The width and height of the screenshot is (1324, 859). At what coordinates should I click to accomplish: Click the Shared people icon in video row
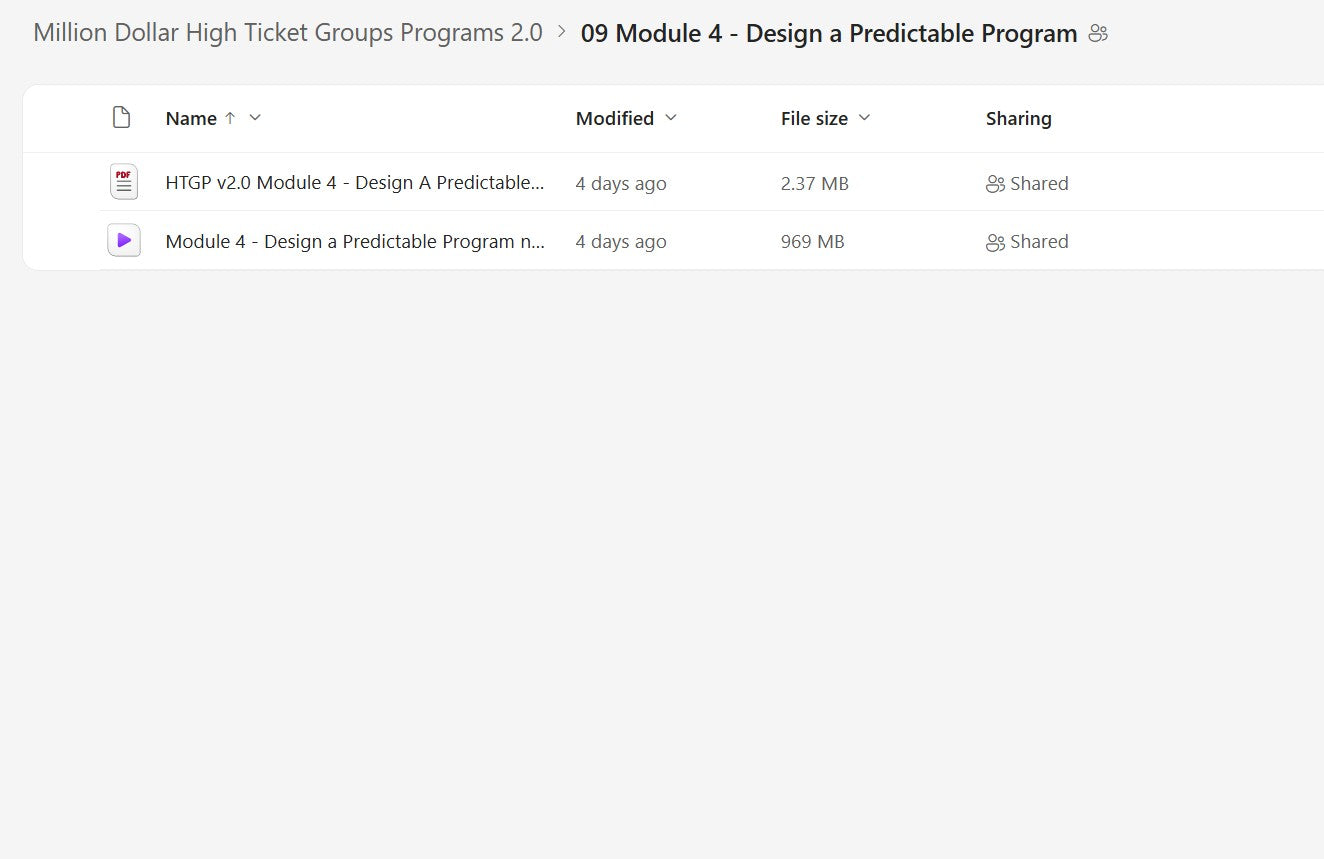[995, 242]
